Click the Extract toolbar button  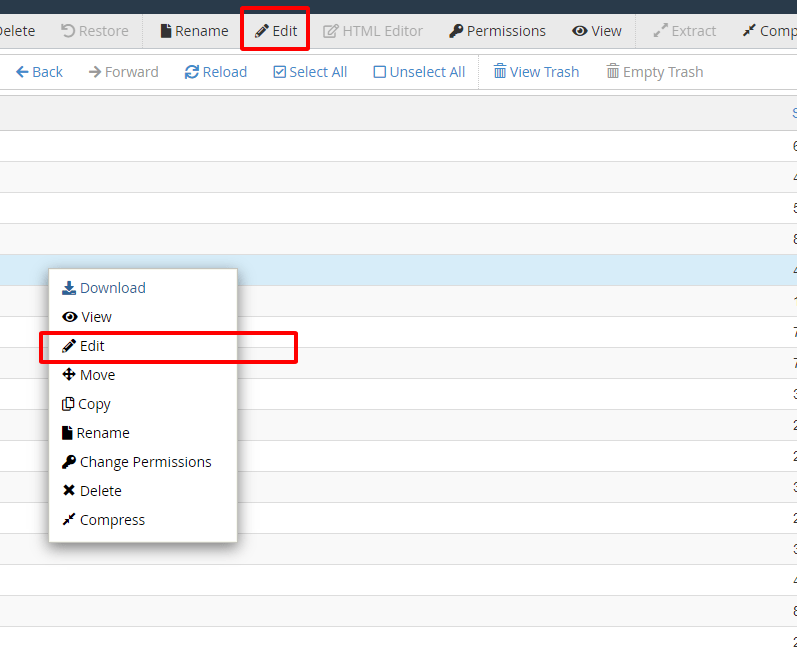685,31
